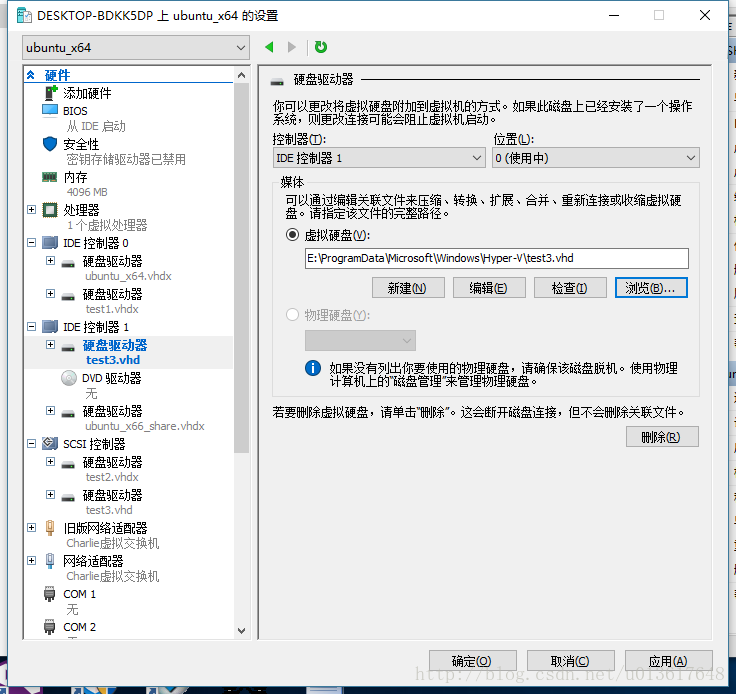The width and height of the screenshot is (736, 694).
Task: Expand the test2.vhdx drive node
Action: tap(50, 461)
